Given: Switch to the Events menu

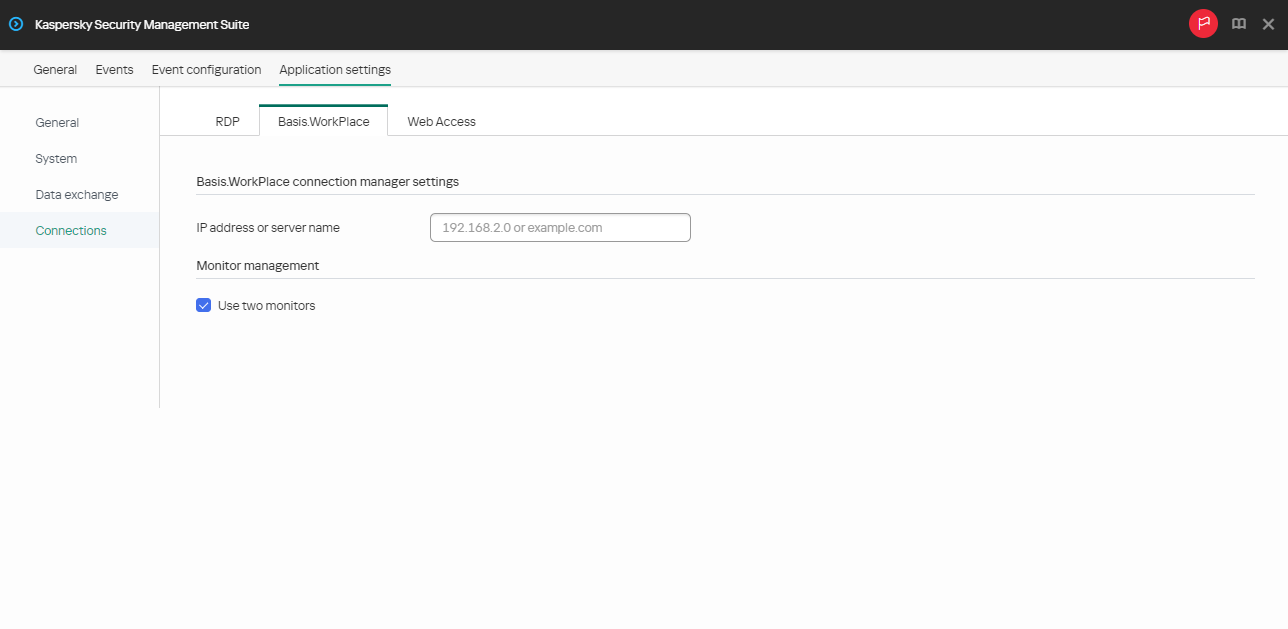Looking at the screenshot, I should [x=114, y=69].
